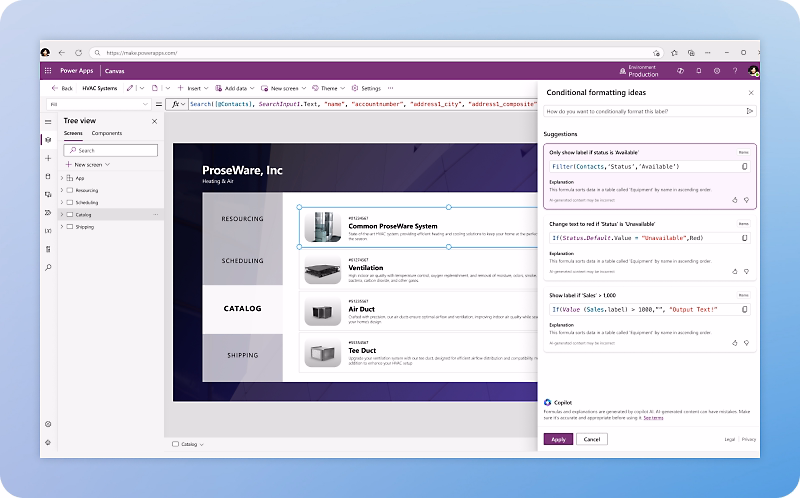Open the app launcher waffle icon
The image size is (800, 498).
pos(48,71)
